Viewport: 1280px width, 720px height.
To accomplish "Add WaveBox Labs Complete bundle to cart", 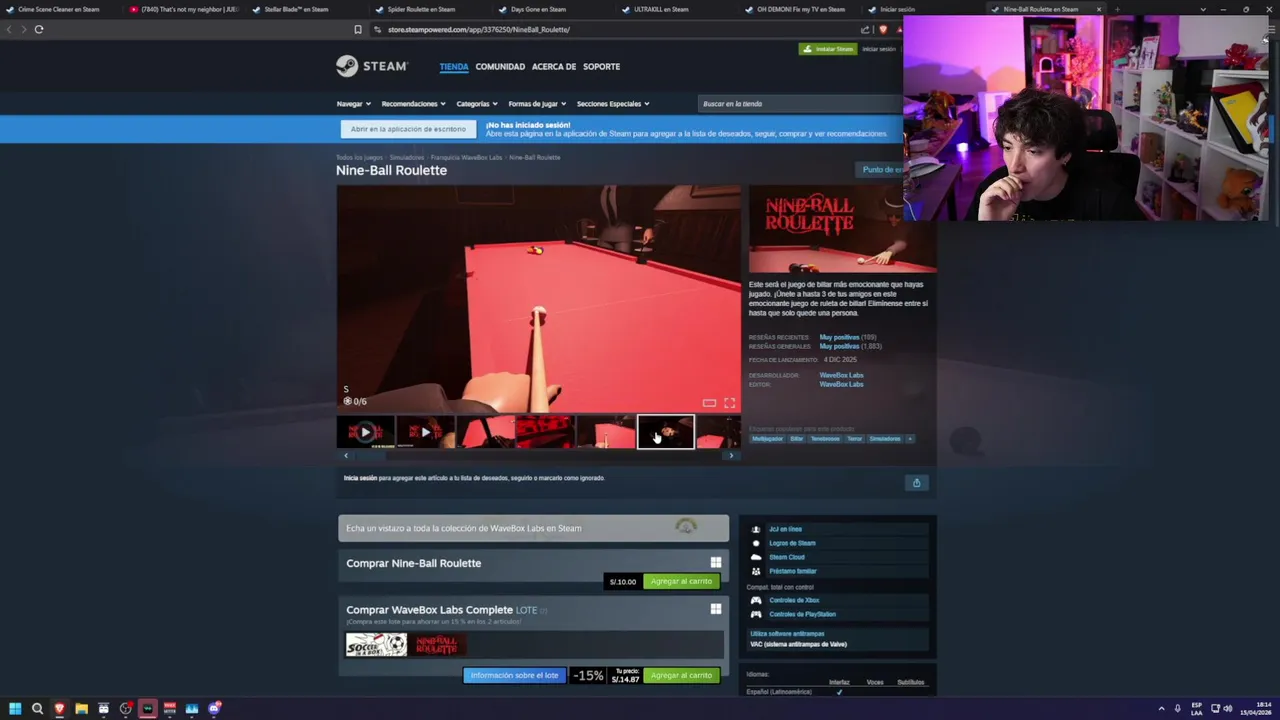I will pyautogui.click(x=681, y=675).
